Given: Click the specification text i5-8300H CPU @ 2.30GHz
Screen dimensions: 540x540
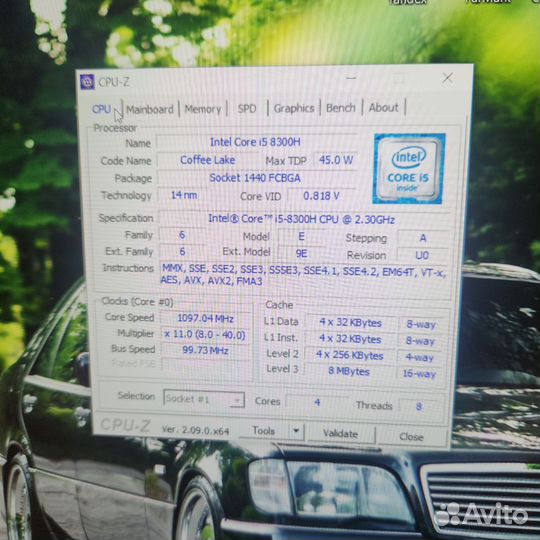Looking at the screenshot, I should [x=301, y=219].
